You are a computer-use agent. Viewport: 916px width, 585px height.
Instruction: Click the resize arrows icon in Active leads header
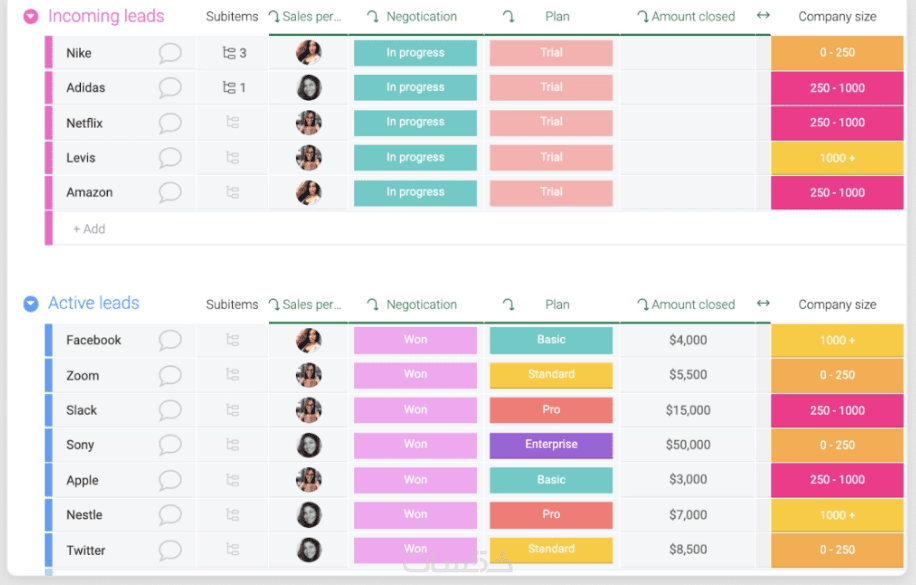pyautogui.click(x=763, y=304)
